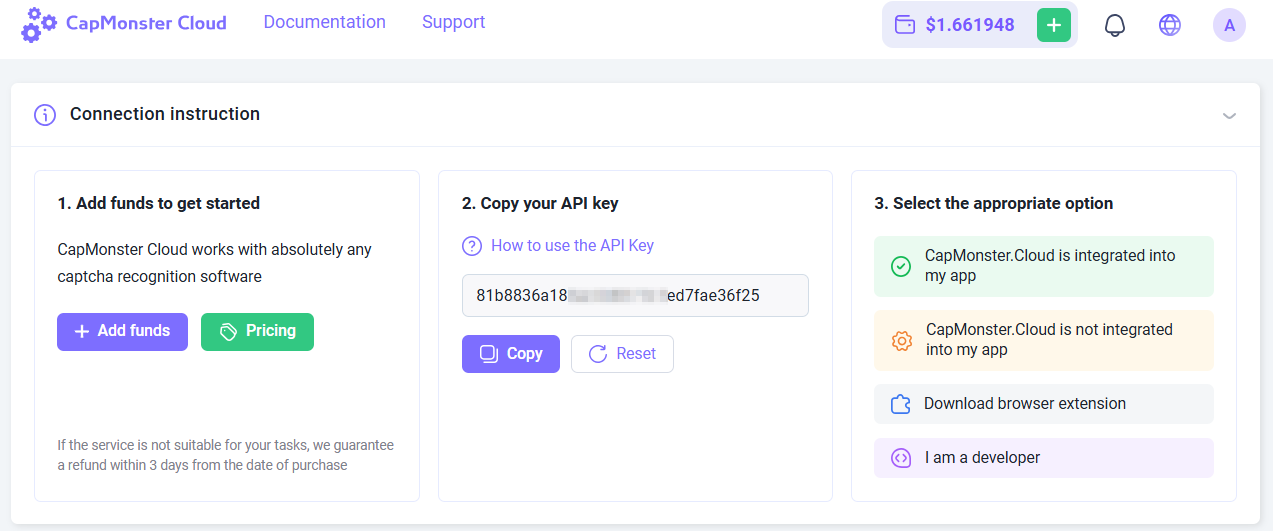The height and width of the screenshot is (531, 1273).
Task: Click the question mark help icon
Action: pos(472,246)
